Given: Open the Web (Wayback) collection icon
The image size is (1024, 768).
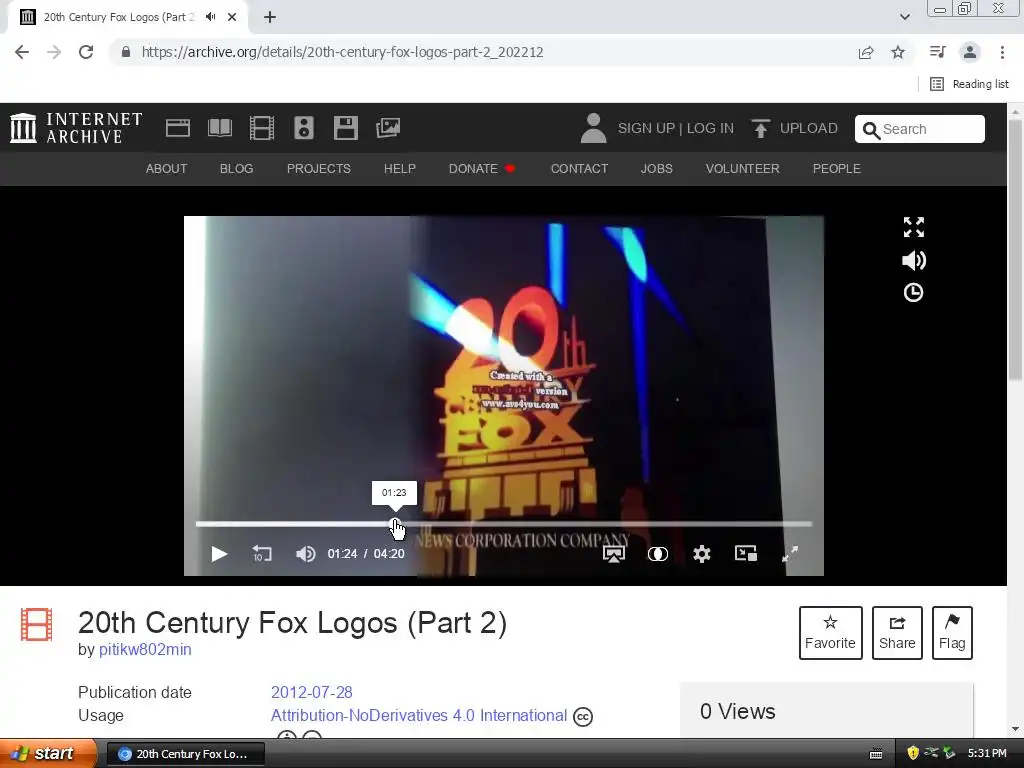Looking at the screenshot, I should click(178, 128).
